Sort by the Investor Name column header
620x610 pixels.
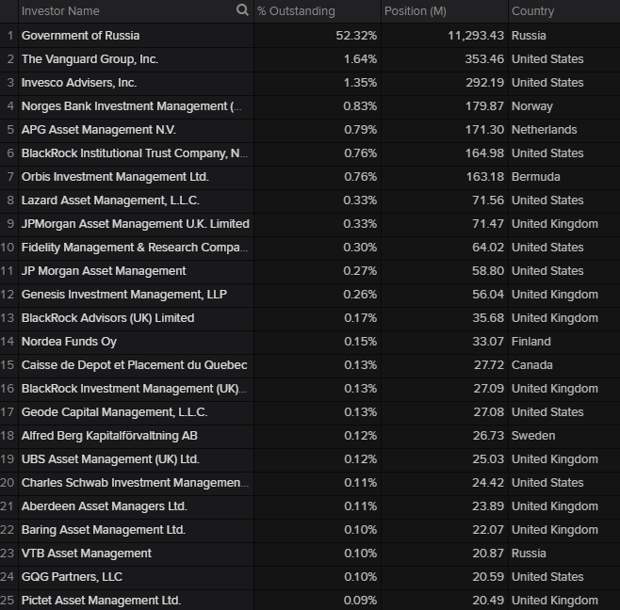click(60, 11)
